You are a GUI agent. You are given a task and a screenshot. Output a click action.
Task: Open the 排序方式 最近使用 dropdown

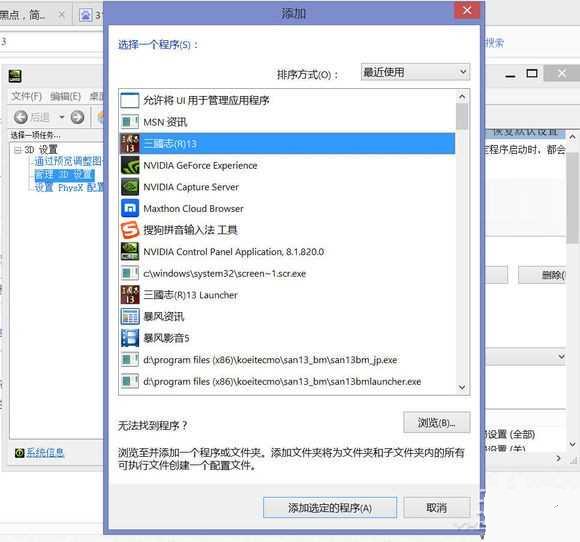[x=415, y=72]
